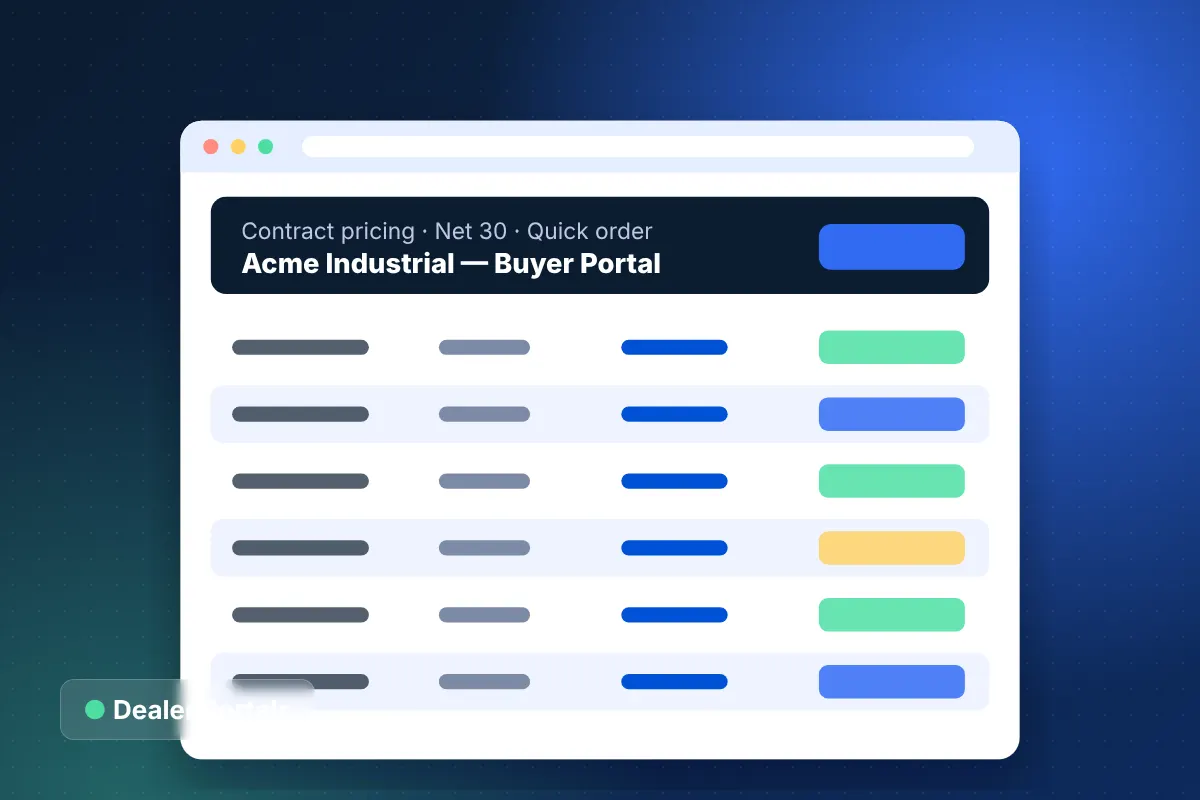
Task: Click the yellow window minimize dot
Action: [x=238, y=146]
